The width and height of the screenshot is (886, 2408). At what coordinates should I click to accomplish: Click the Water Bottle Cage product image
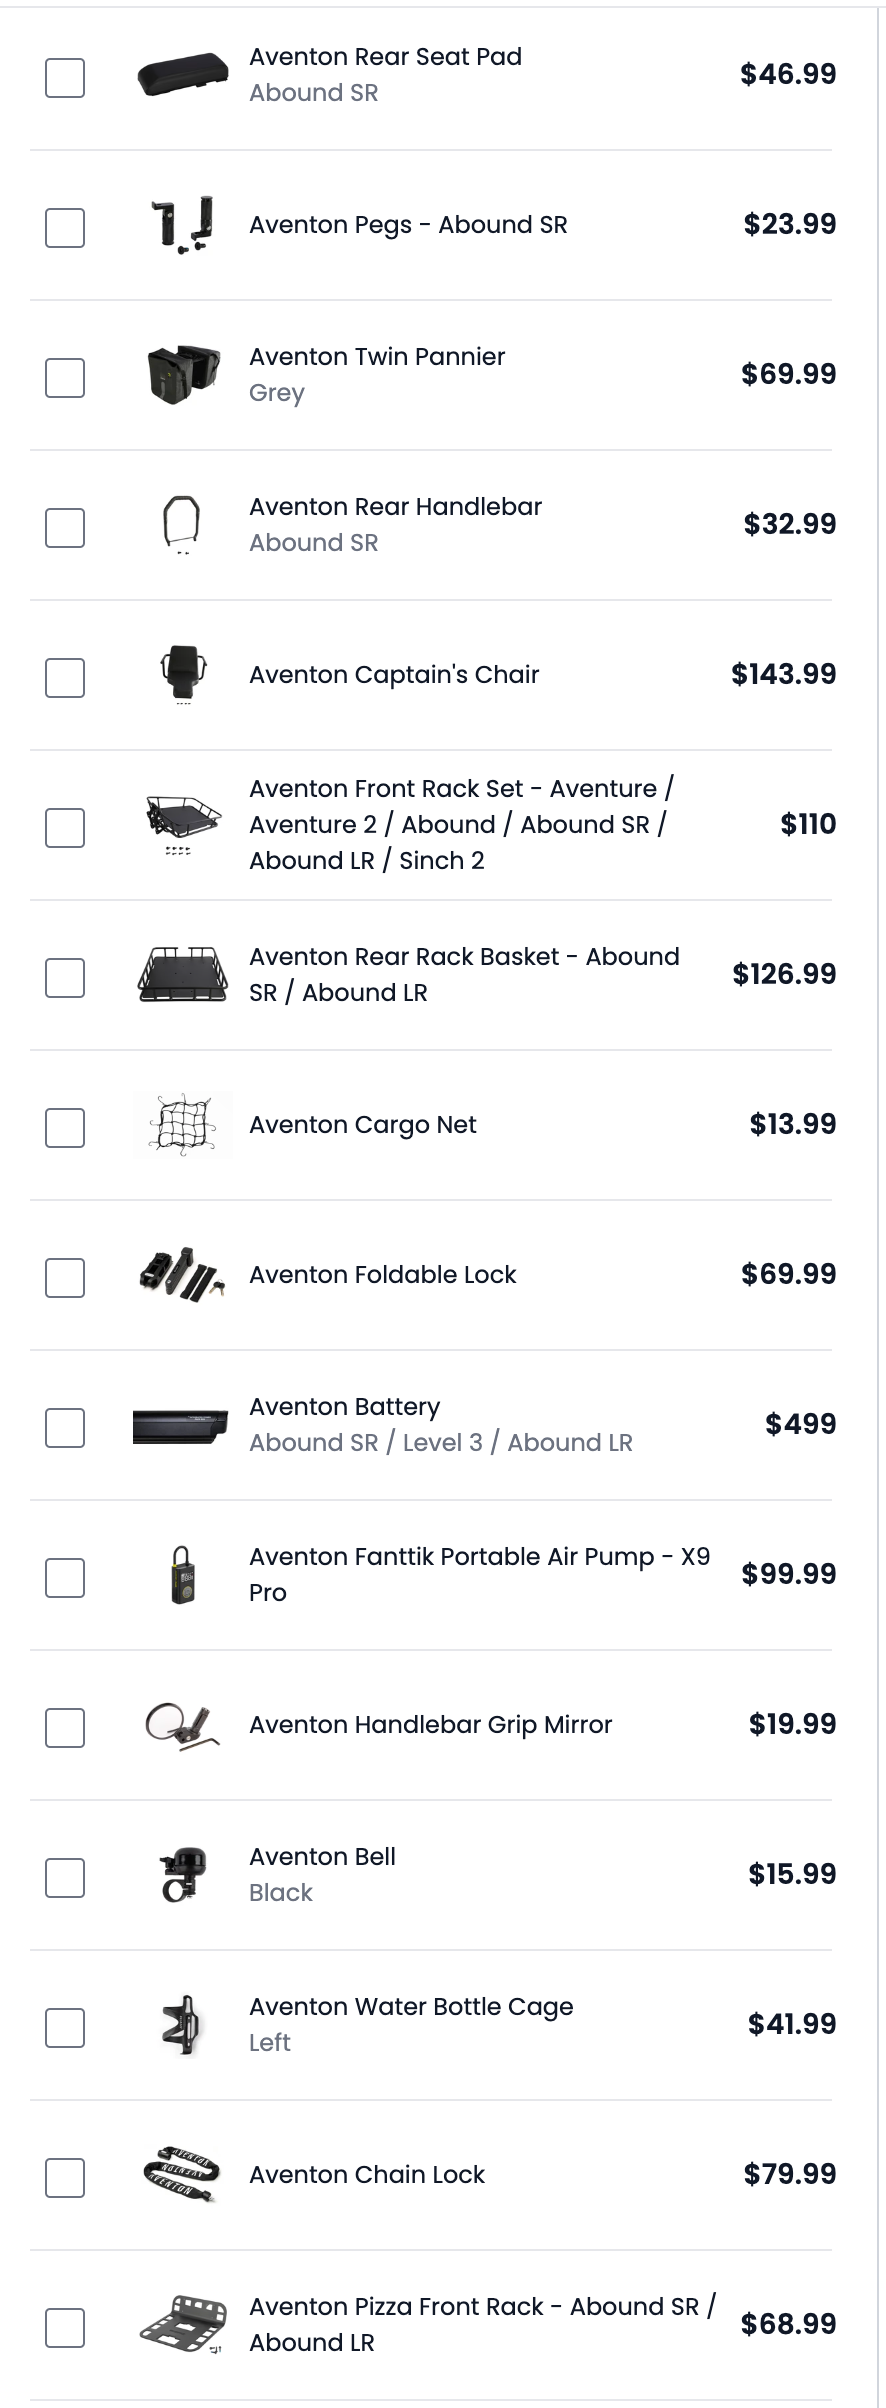click(x=183, y=2025)
